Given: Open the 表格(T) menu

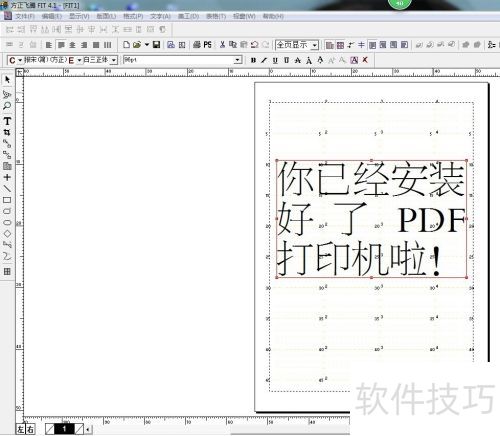Looking at the screenshot, I should coord(216,16).
